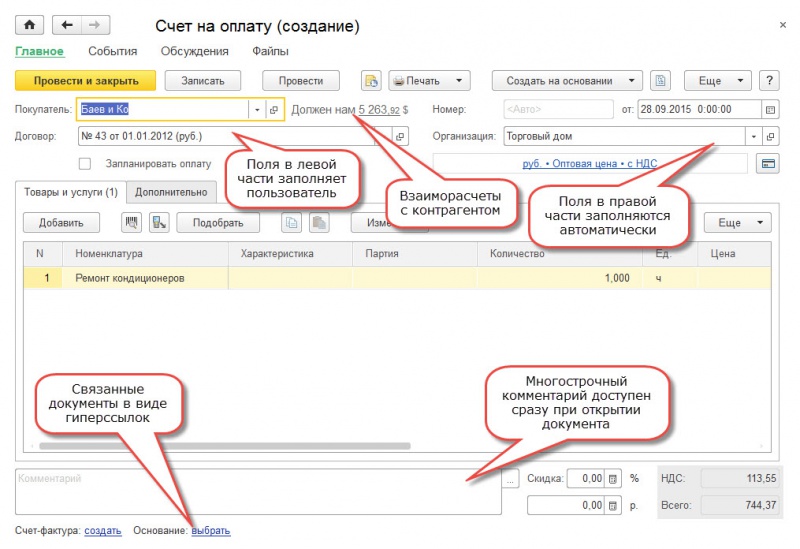Open the table Еще menu

click(737, 222)
